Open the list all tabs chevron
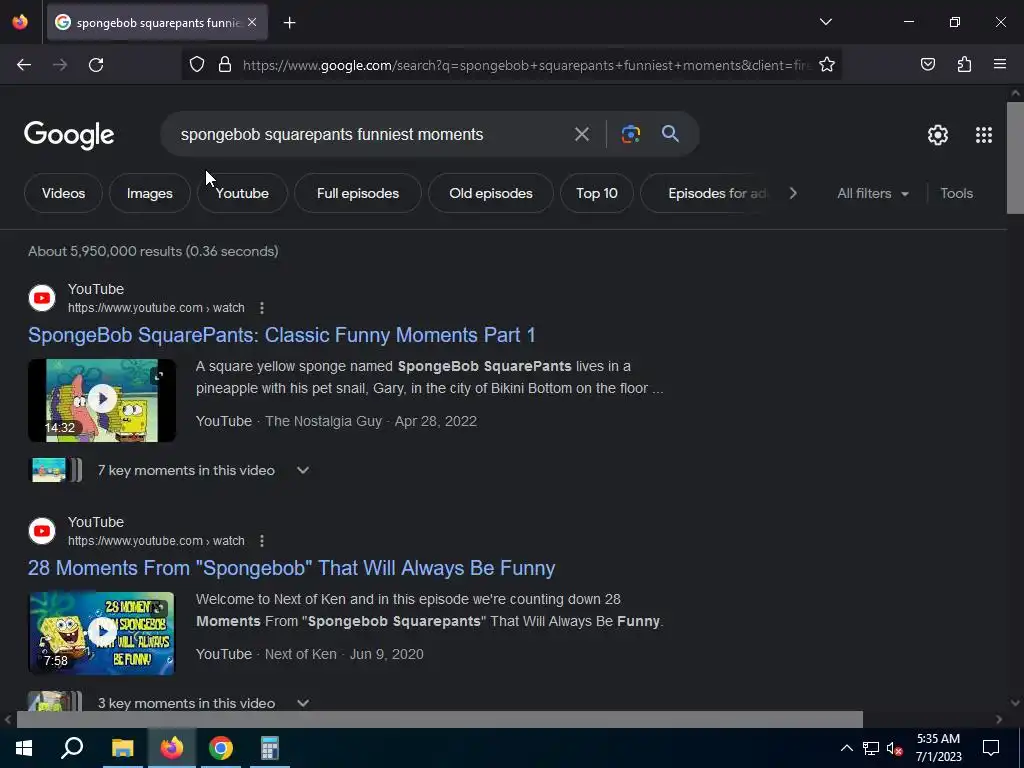The image size is (1024, 768). click(825, 22)
